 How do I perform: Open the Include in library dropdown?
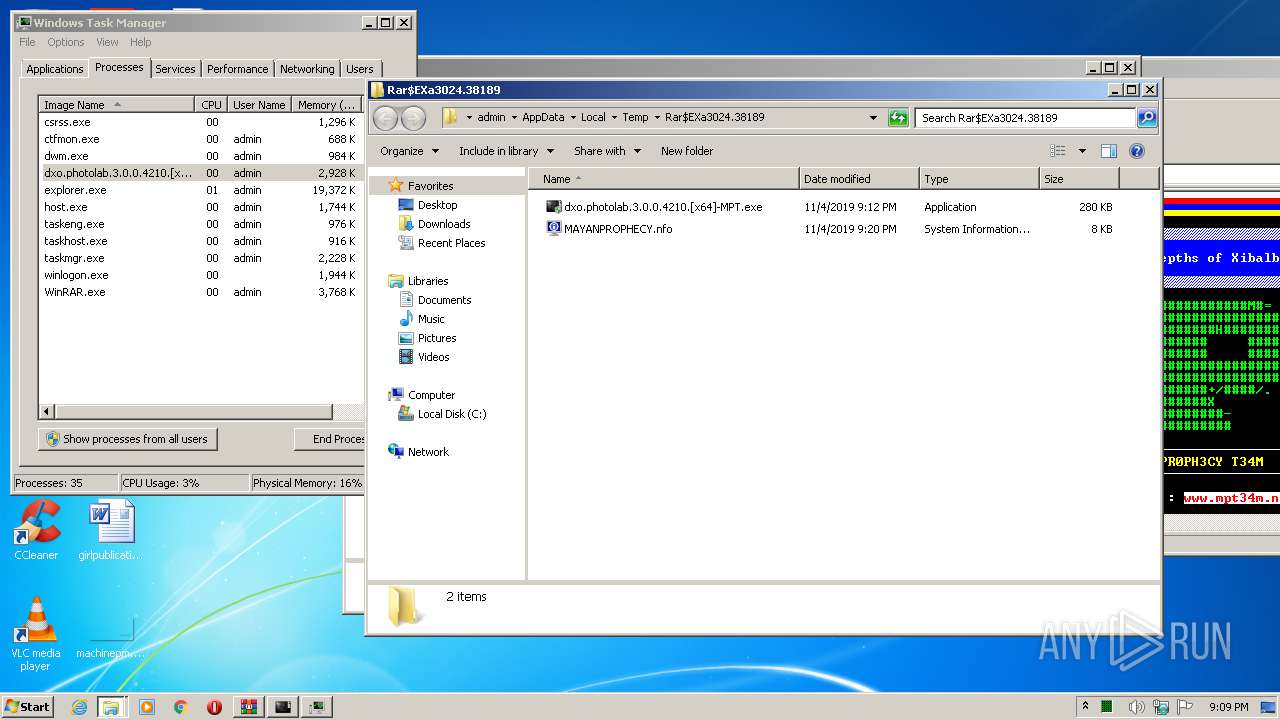click(508, 151)
